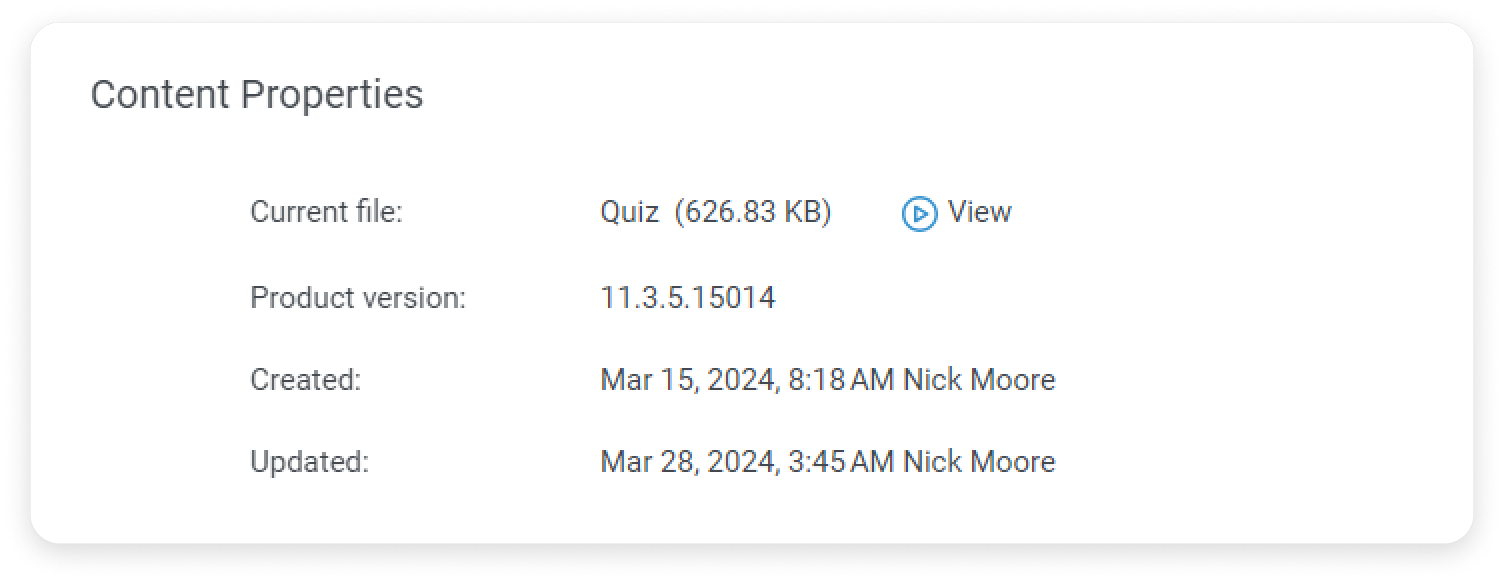The image size is (1504, 582).
Task: Click the Content Properties heading
Action: (257, 95)
